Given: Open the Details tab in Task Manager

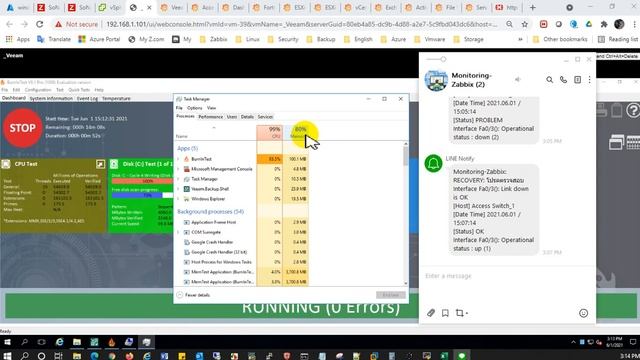Looking at the screenshot, I should 247,117.
